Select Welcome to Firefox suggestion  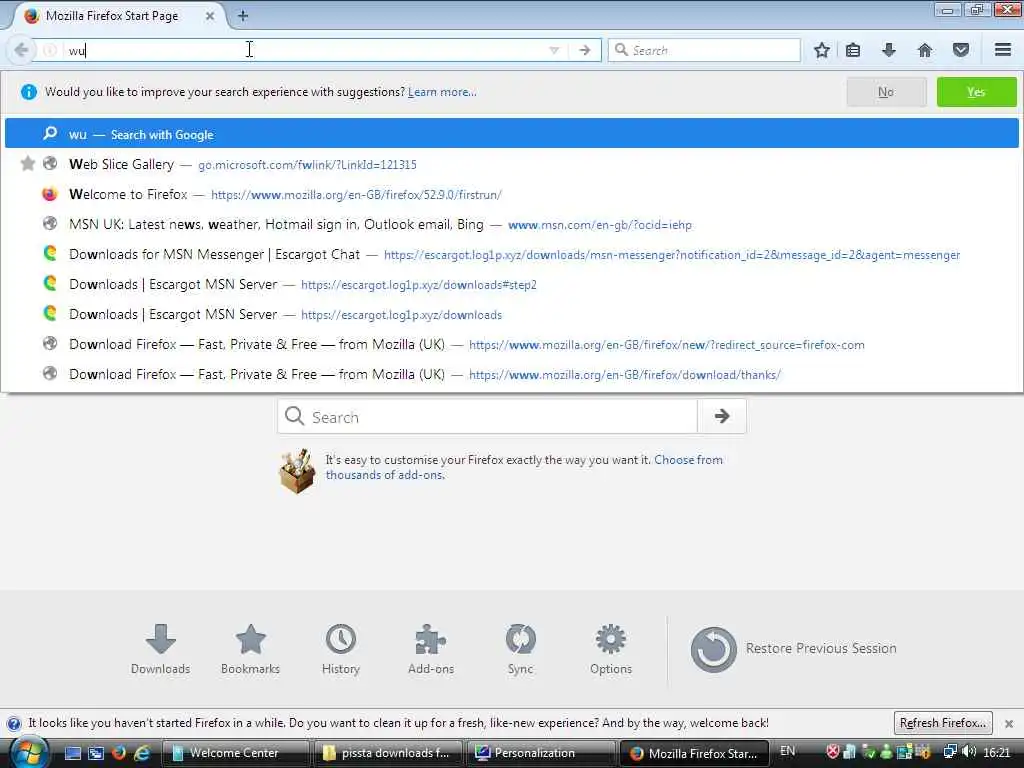coord(512,194)
